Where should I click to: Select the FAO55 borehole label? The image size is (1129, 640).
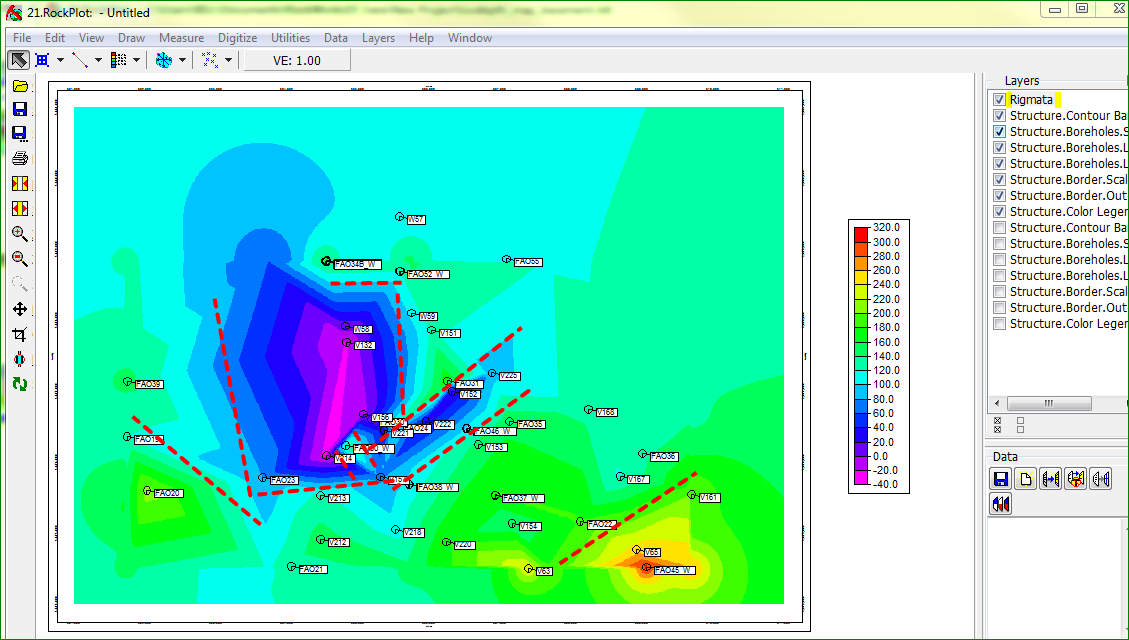528,262
